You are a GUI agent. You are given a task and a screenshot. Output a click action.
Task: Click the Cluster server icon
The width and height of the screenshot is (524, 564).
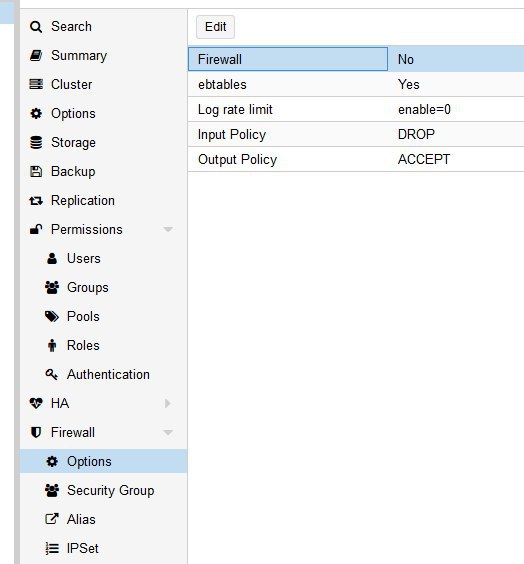pyautogui.click(x=36, y=85)
